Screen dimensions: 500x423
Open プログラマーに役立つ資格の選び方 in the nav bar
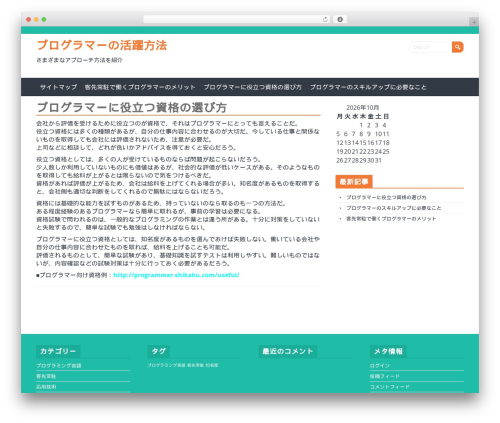[253, 87]
